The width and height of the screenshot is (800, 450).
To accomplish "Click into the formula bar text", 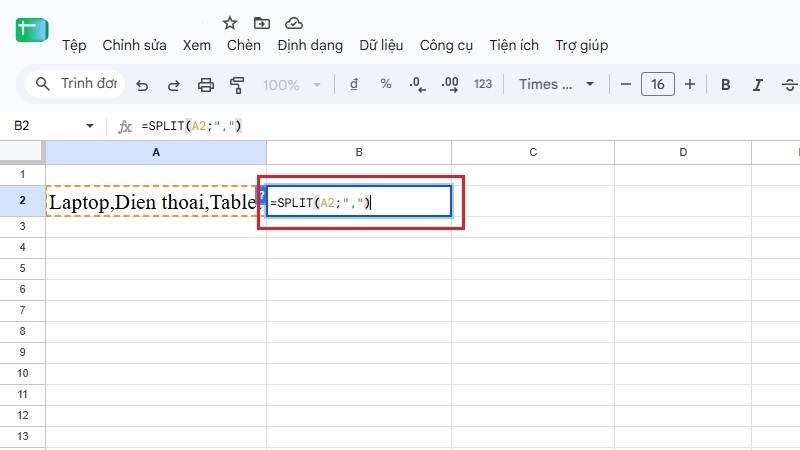I will tap(191, 126).
